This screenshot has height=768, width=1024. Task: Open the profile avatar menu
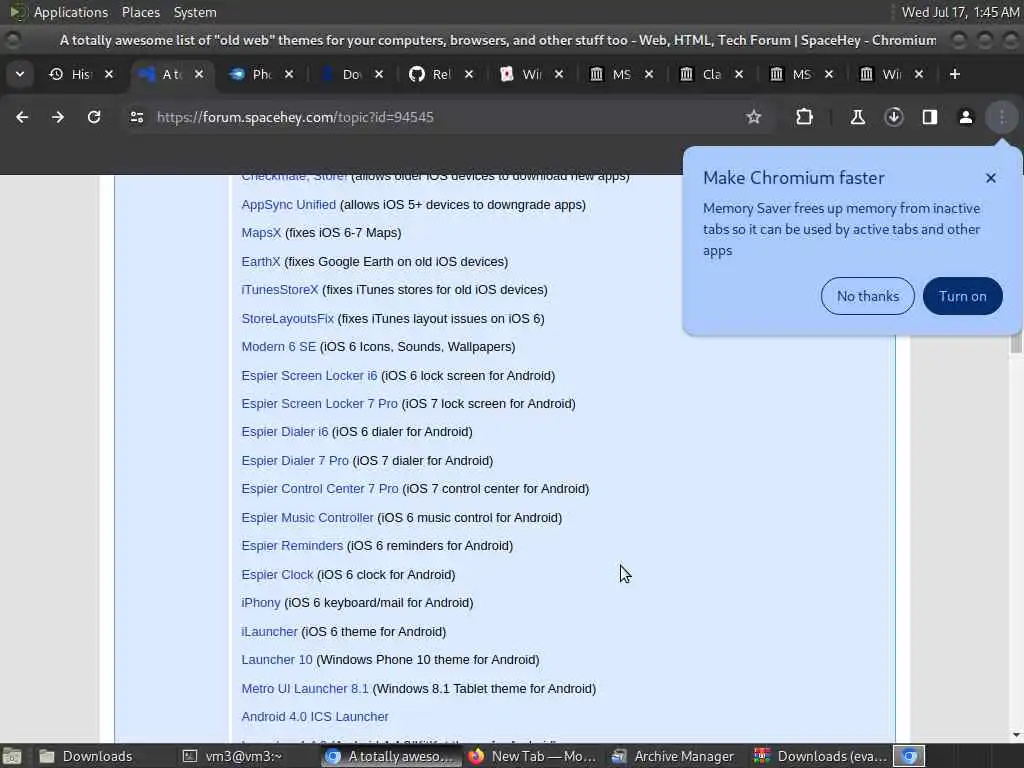coord(965,117)
